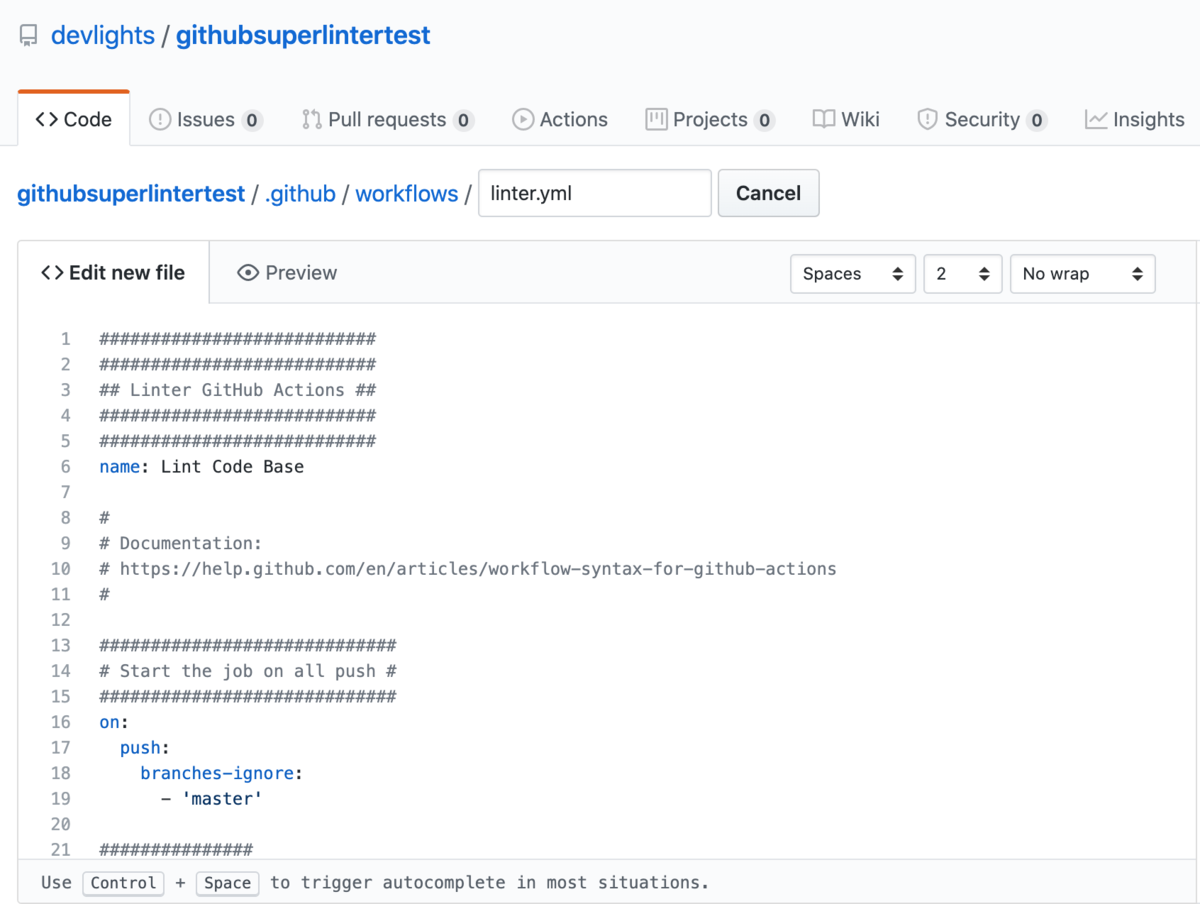The height and width of the screenshot is (904, 1200).
Task: Place cursor on the 'master' value line
Action: [x=212, y=799]
